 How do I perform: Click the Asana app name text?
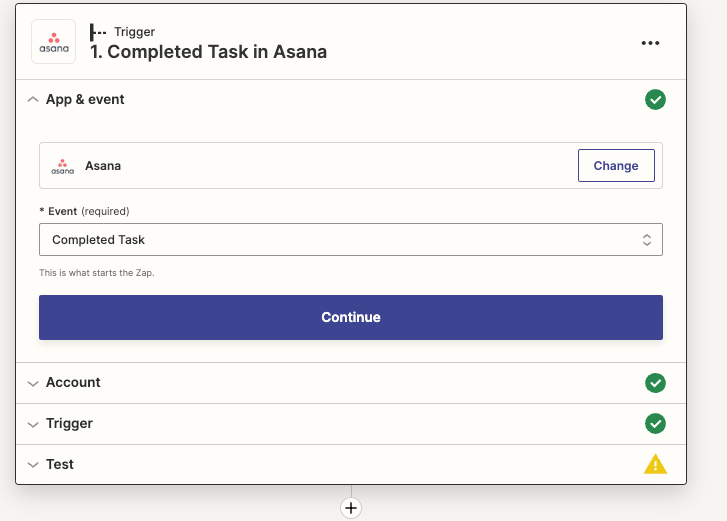(x=103, y=166)
